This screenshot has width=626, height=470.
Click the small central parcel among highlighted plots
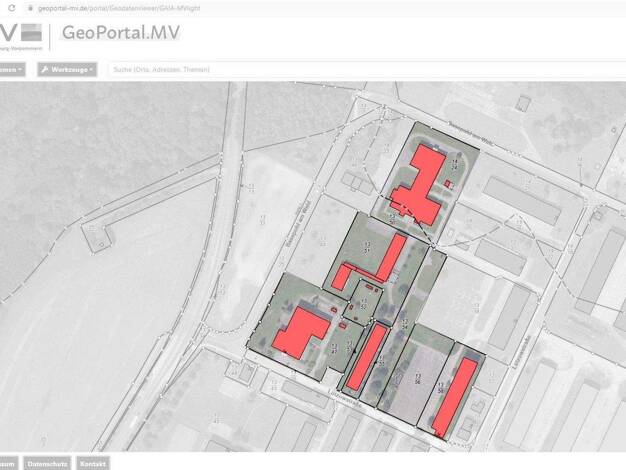(x=362, y=301)
